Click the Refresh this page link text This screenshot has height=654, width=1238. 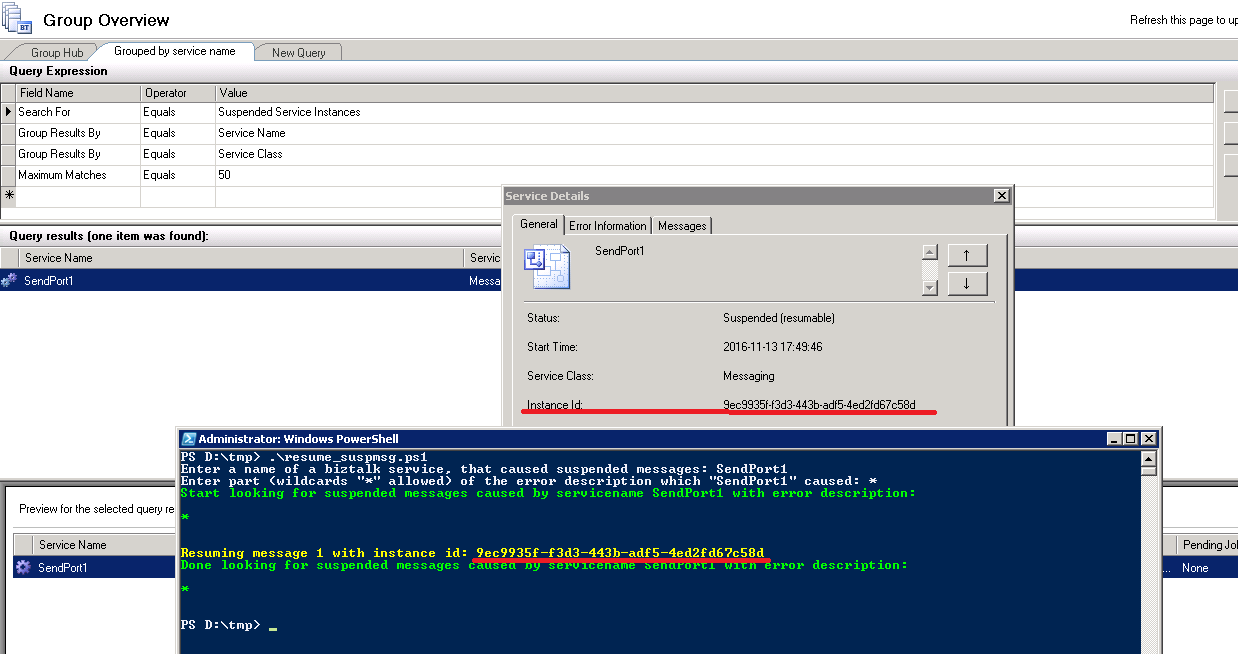1184,20
